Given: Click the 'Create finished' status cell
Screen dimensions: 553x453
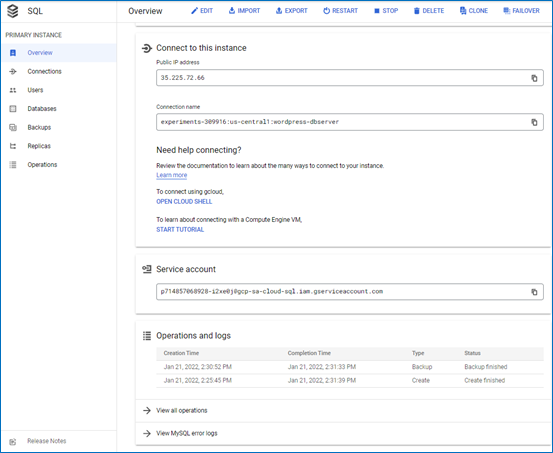Looking at the screenshot, I should pyautogui.click(x=485, y=380).
